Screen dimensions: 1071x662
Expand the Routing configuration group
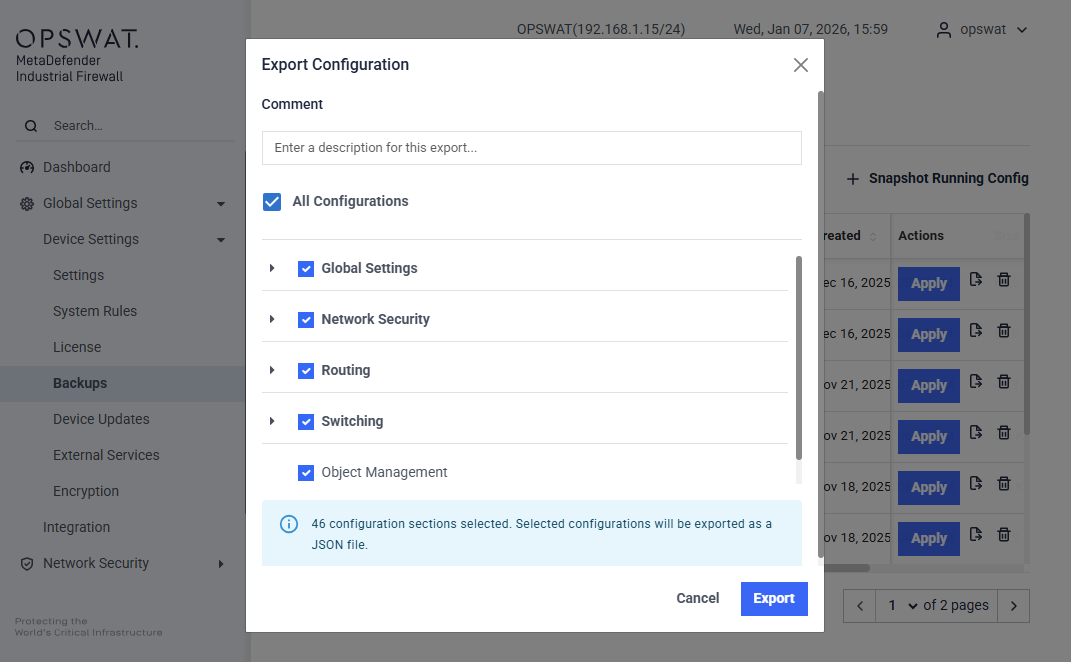pyautogui.click(x=272, y=371)
